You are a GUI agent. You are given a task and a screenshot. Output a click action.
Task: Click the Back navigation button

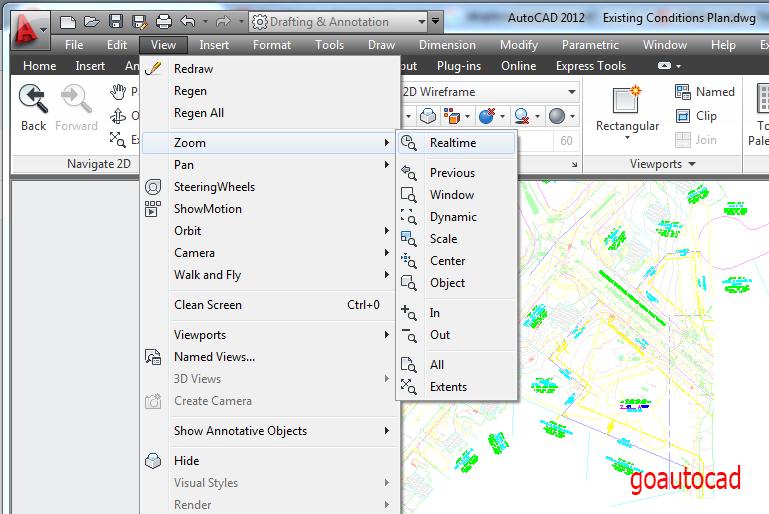33,108
